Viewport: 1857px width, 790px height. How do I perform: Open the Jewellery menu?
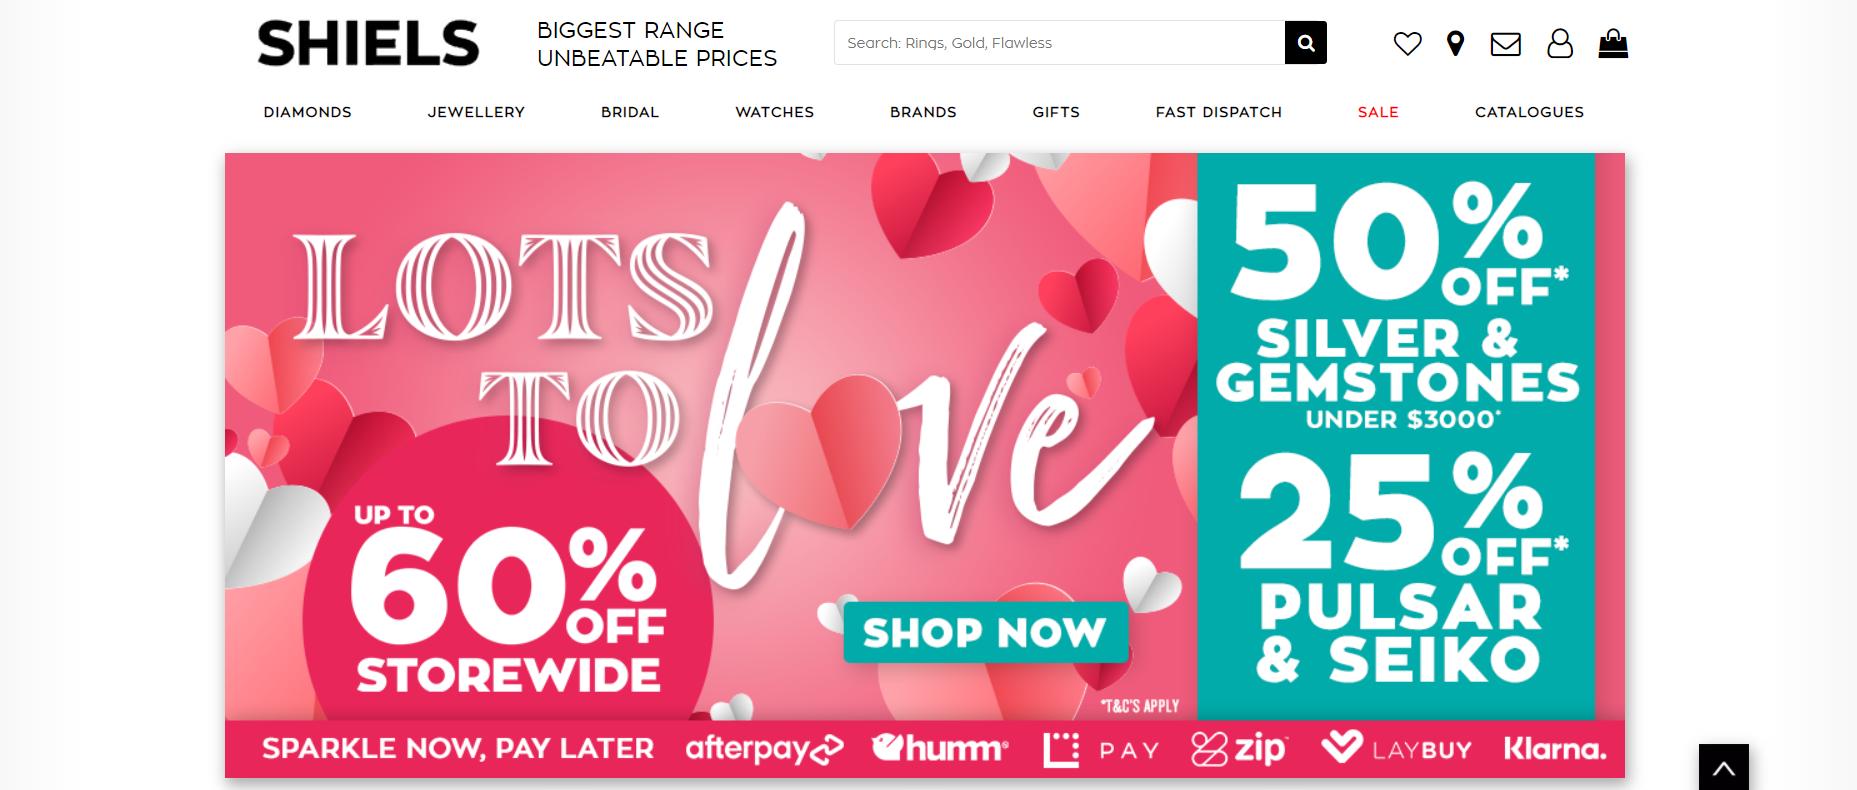pos(476,112)
